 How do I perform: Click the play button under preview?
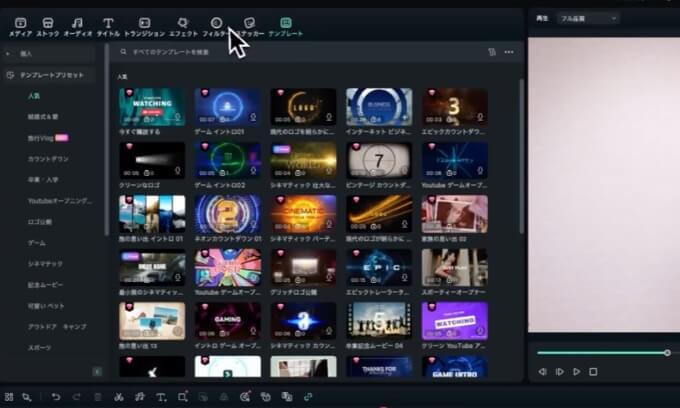click(576, 371)
